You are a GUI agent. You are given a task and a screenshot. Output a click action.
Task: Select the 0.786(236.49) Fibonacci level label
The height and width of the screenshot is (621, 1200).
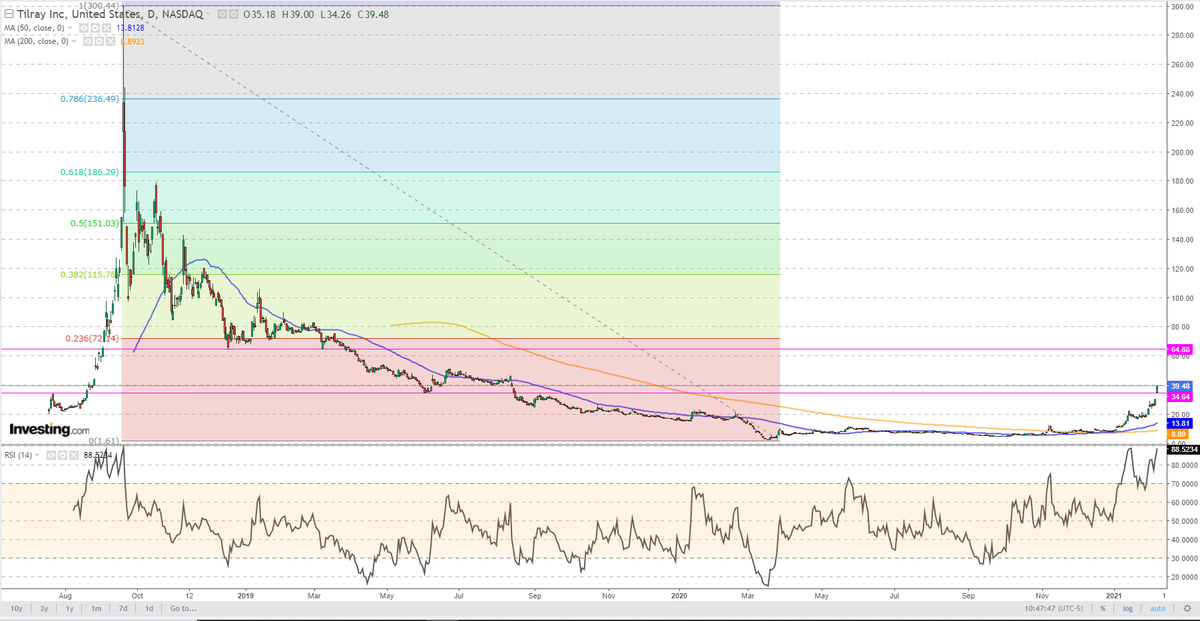click(89, 98)
